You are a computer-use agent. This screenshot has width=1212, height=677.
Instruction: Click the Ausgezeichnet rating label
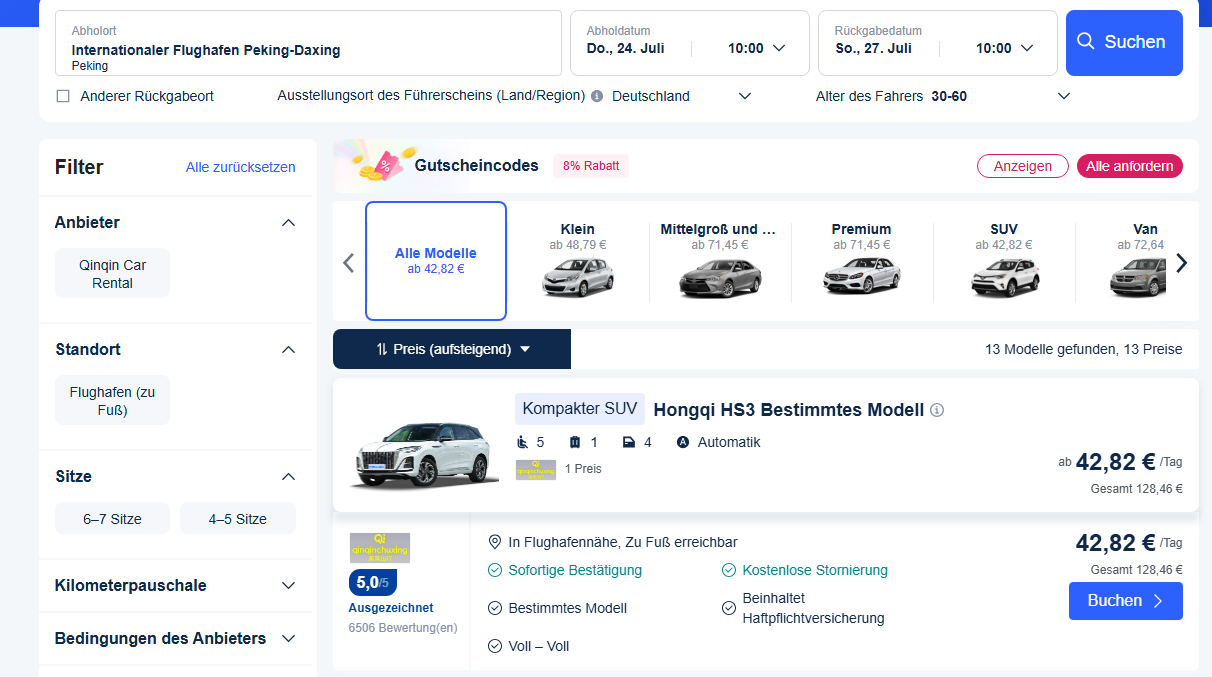point(391,608)
